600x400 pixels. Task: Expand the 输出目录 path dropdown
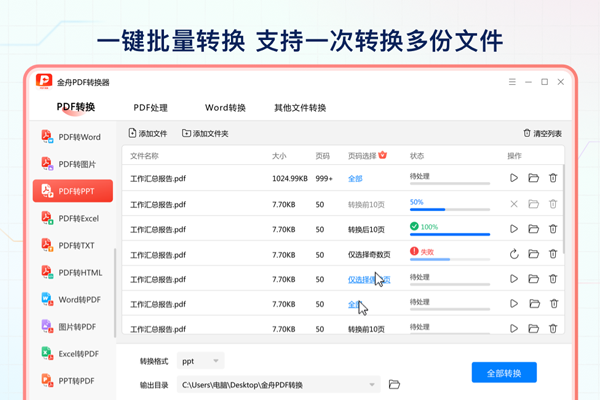[373, 384]
